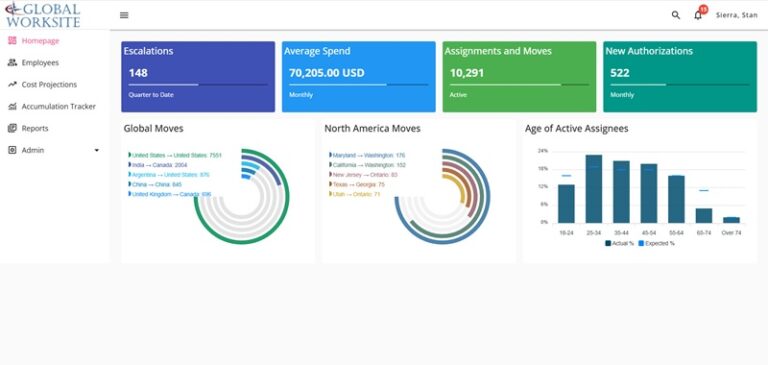This screenshot has height=365, width=768.
Task: Click the Escalations progress bar
Action: (x=198, y=85)
